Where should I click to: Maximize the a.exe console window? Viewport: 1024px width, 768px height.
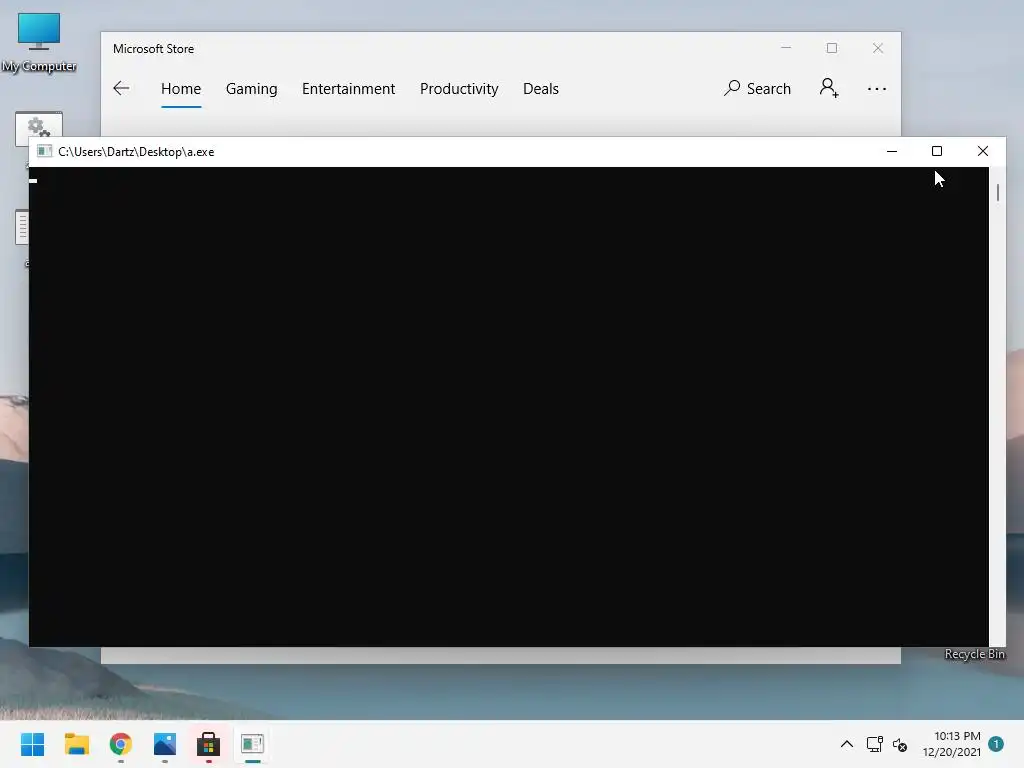tap(937, 152)
